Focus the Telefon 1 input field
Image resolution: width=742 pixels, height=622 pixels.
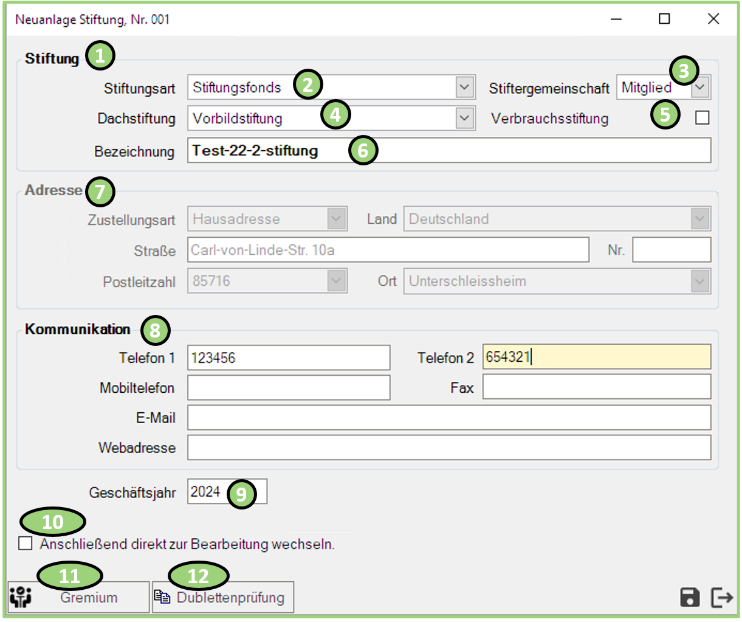[x=288, y=358]
